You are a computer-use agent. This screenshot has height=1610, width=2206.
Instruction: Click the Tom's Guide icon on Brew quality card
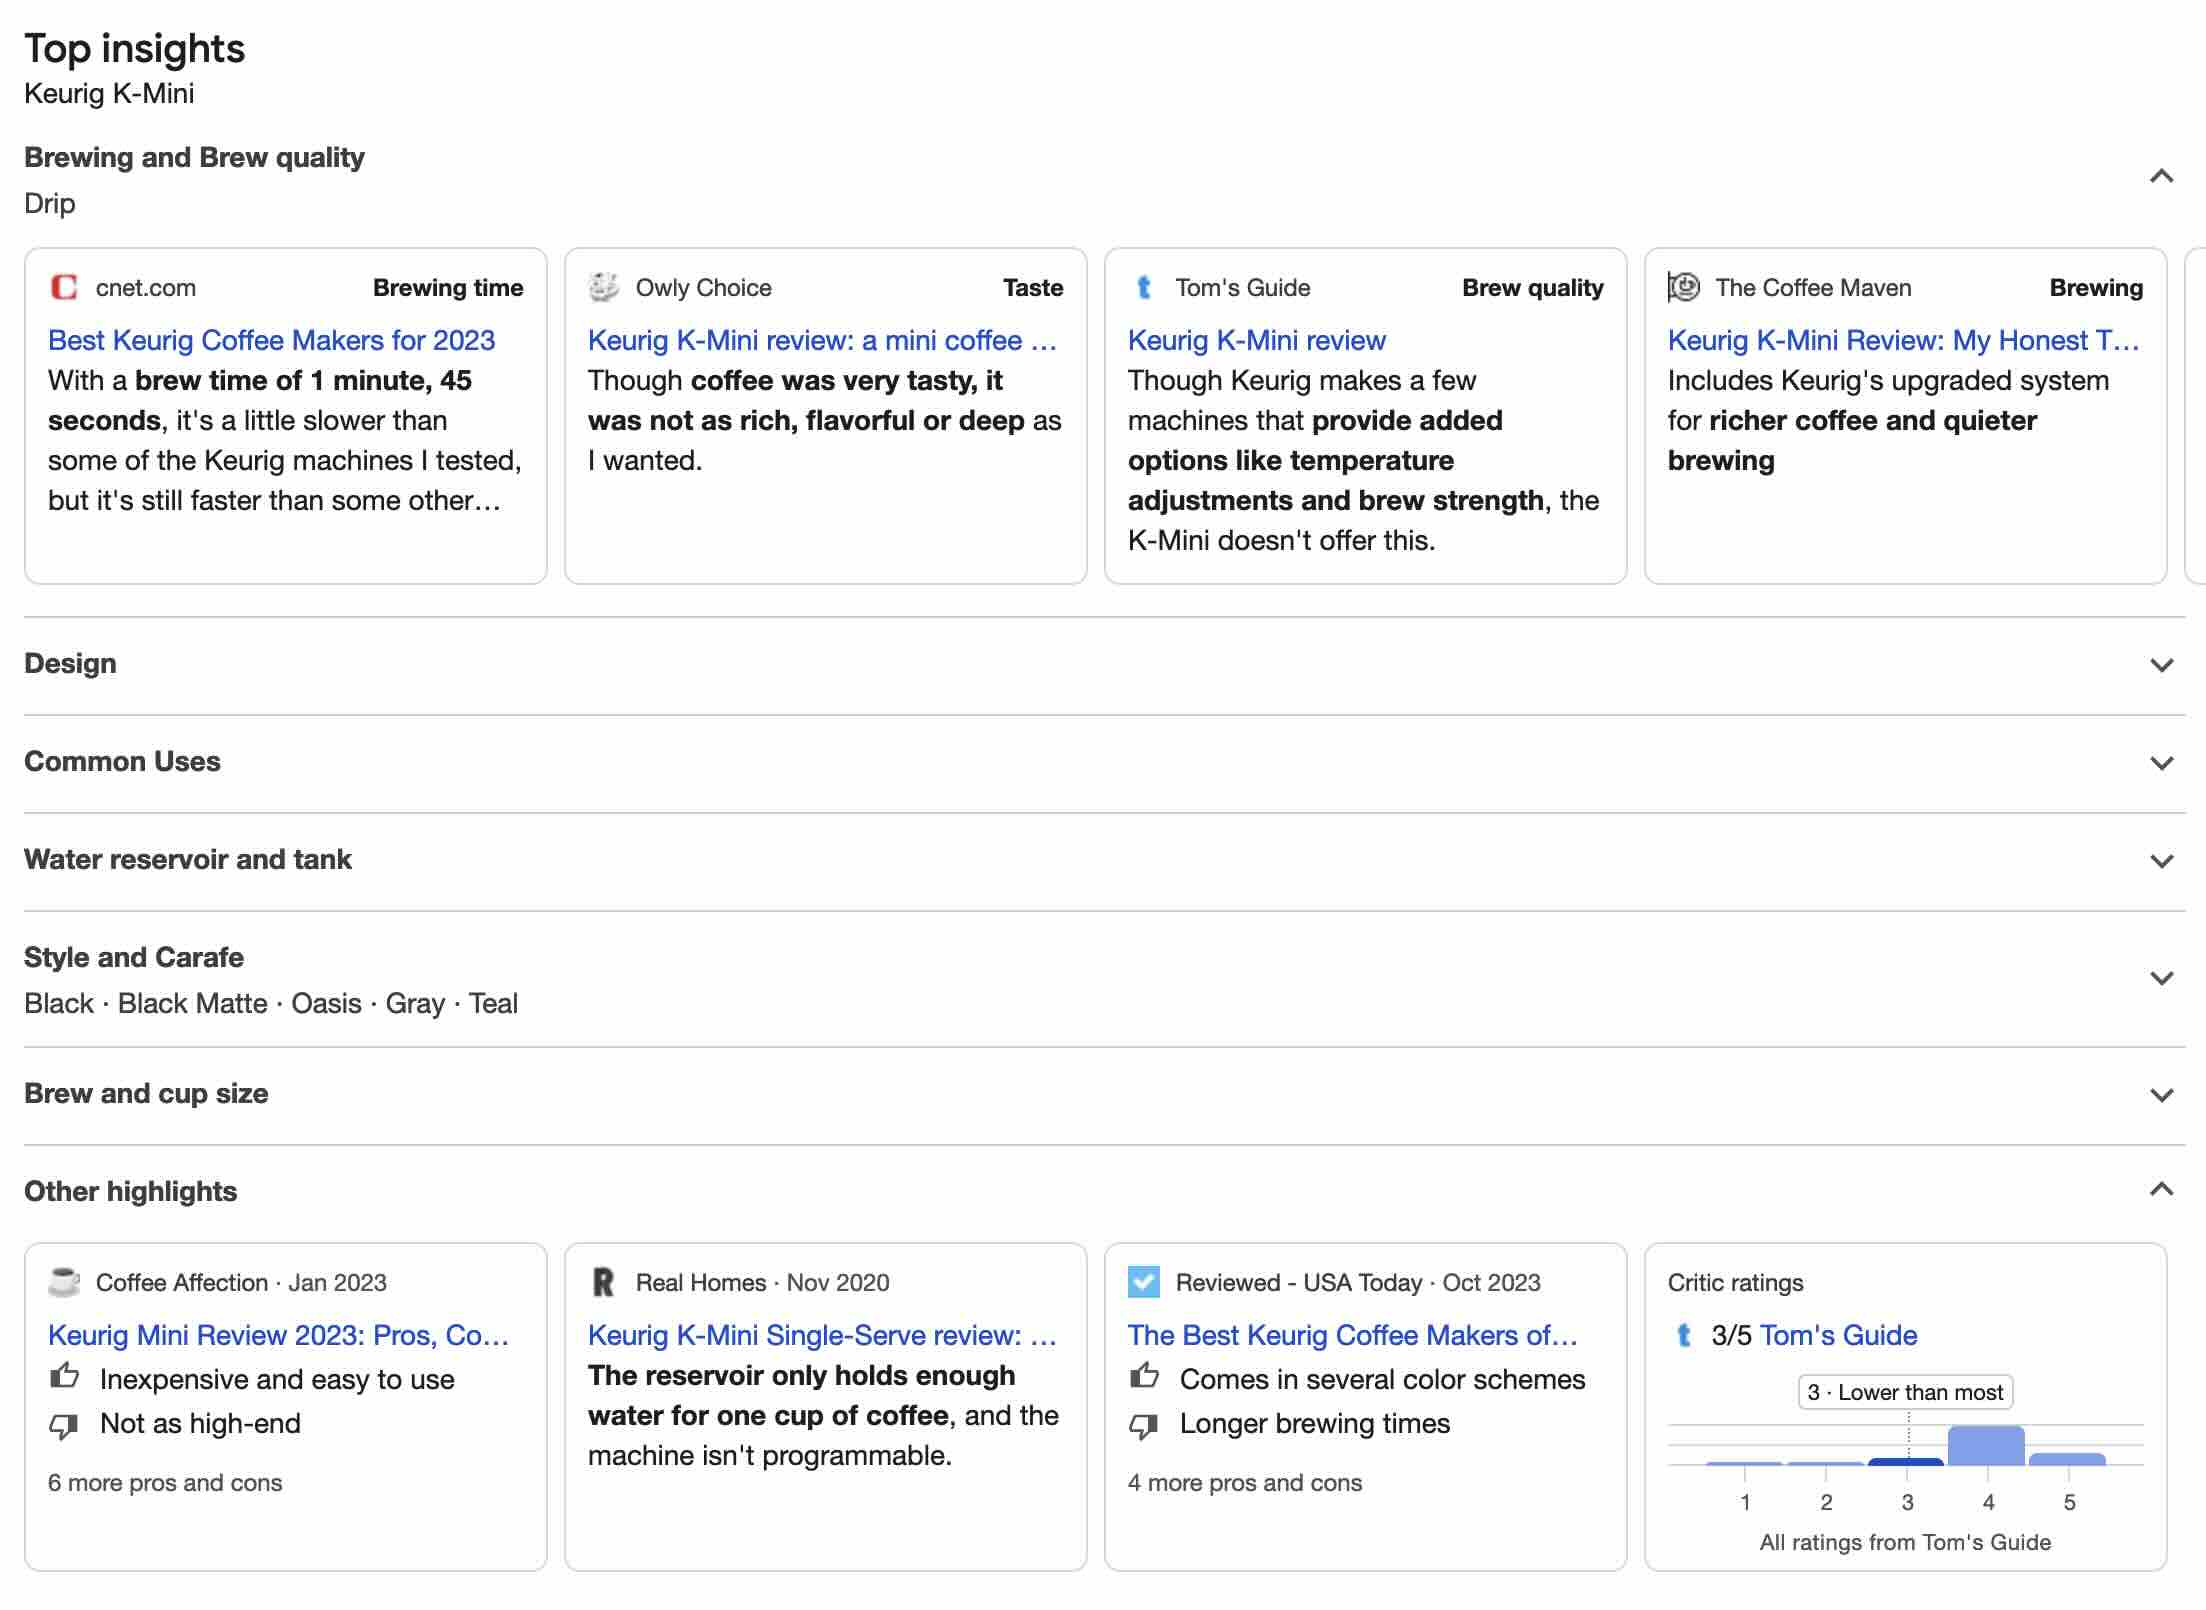coord(1144,287)
